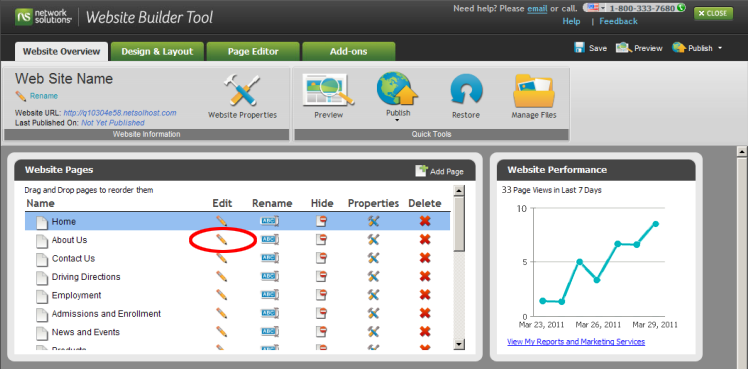Viewport: 748px width, 369px height.
Task: Rename the Admissions and Enrollment page
Action: tap(270, 313)
